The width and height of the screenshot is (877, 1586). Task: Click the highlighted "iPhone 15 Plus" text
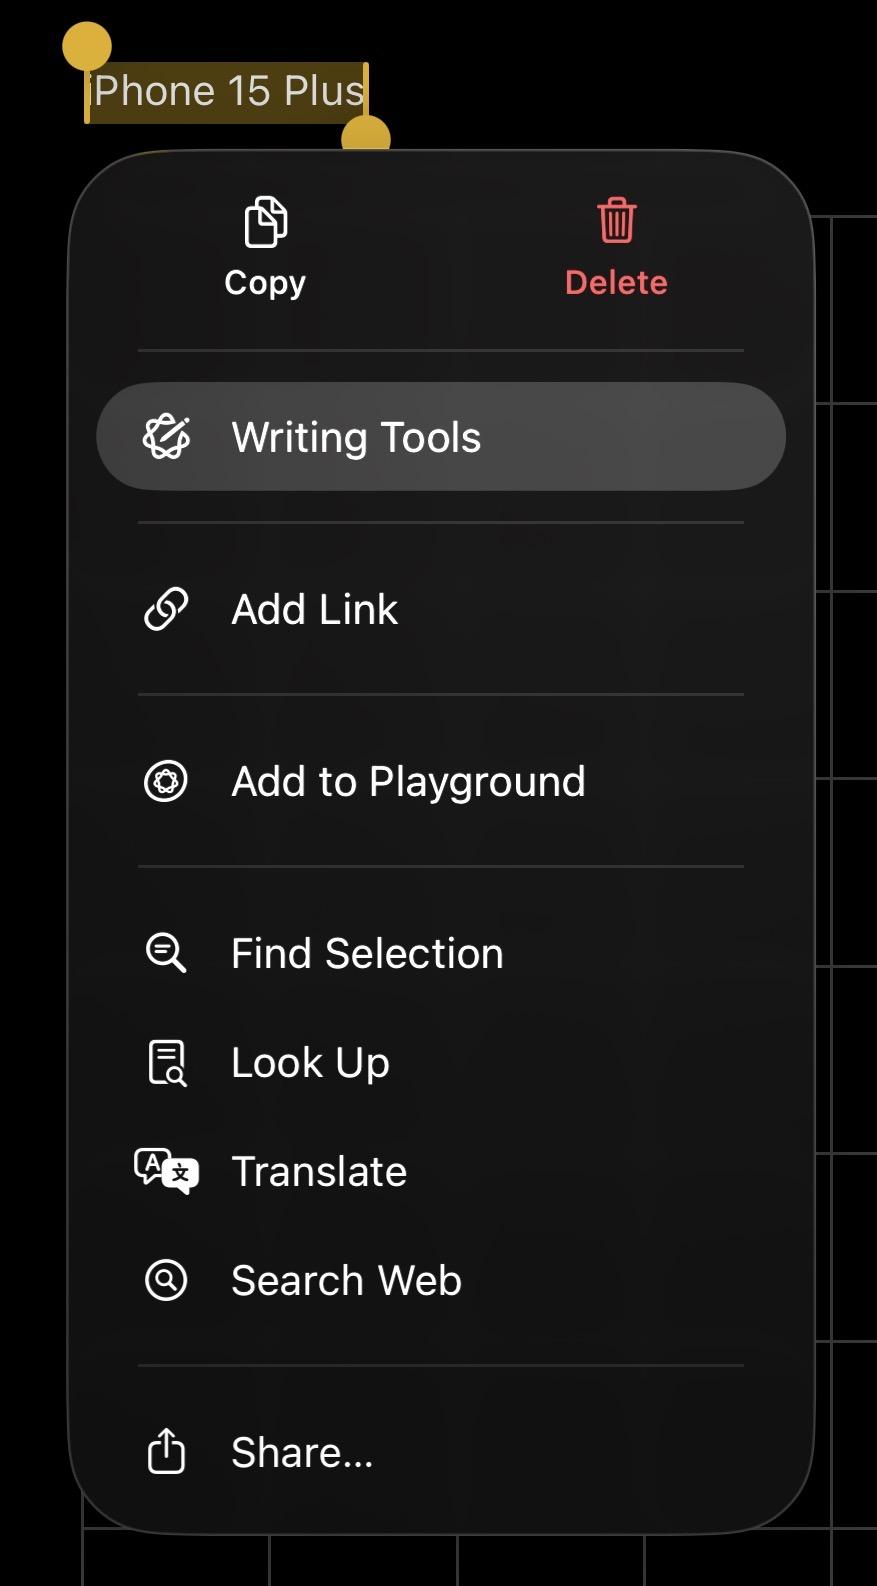[228, 92]
